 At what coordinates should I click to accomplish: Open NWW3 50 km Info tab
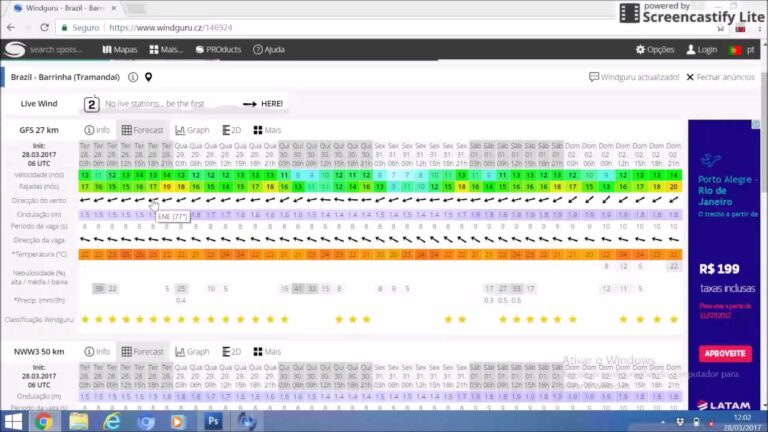click(97, 352)
